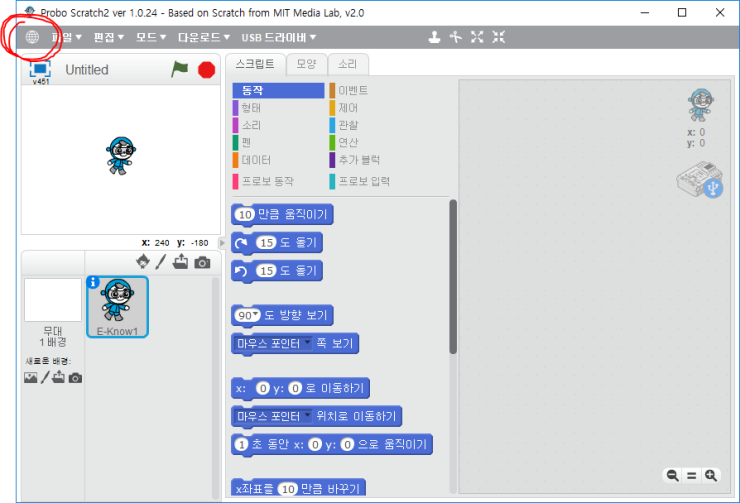740x503 pixels.
Task: Click the Untitled project title
Action: point(87,70)
